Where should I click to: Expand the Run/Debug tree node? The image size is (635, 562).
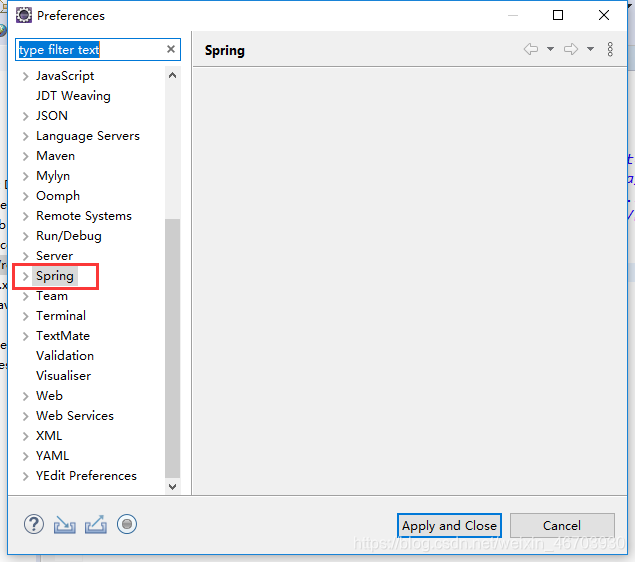click(26, 236)
